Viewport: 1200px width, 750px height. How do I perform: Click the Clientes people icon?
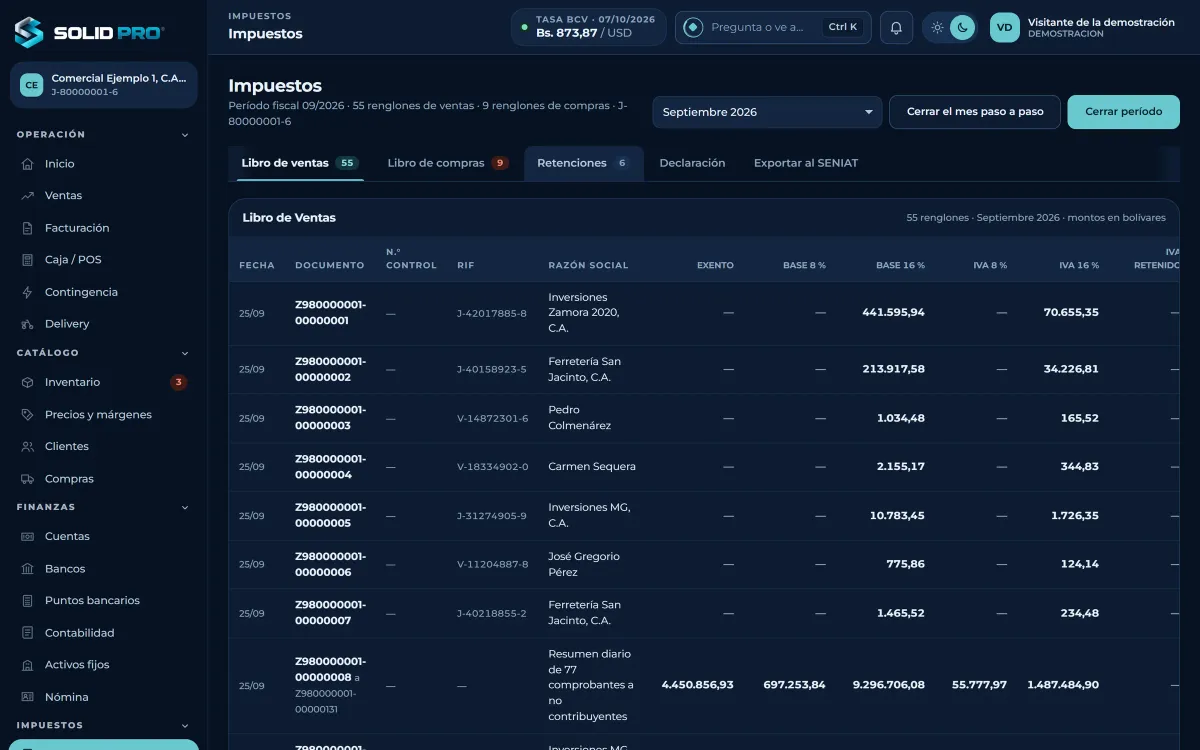click(28, 447)
